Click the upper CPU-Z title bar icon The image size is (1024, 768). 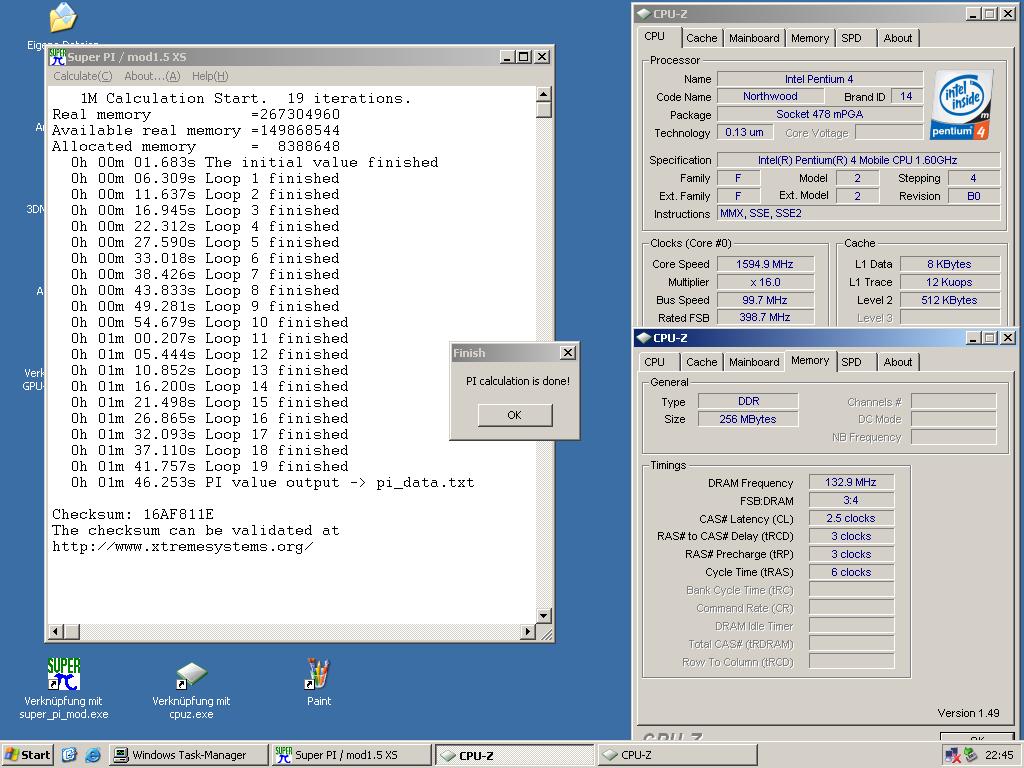point(643,14)
